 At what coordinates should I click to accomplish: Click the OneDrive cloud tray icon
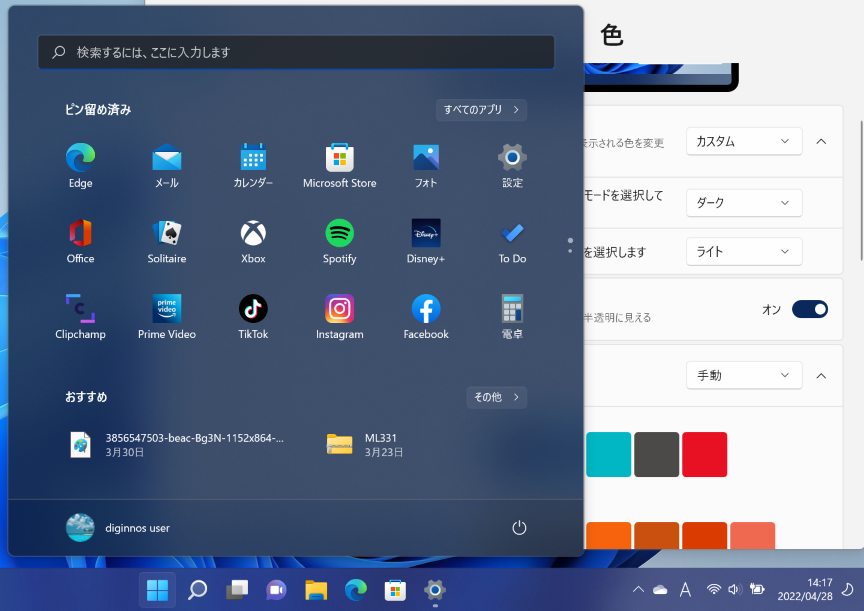click(660, 590)
